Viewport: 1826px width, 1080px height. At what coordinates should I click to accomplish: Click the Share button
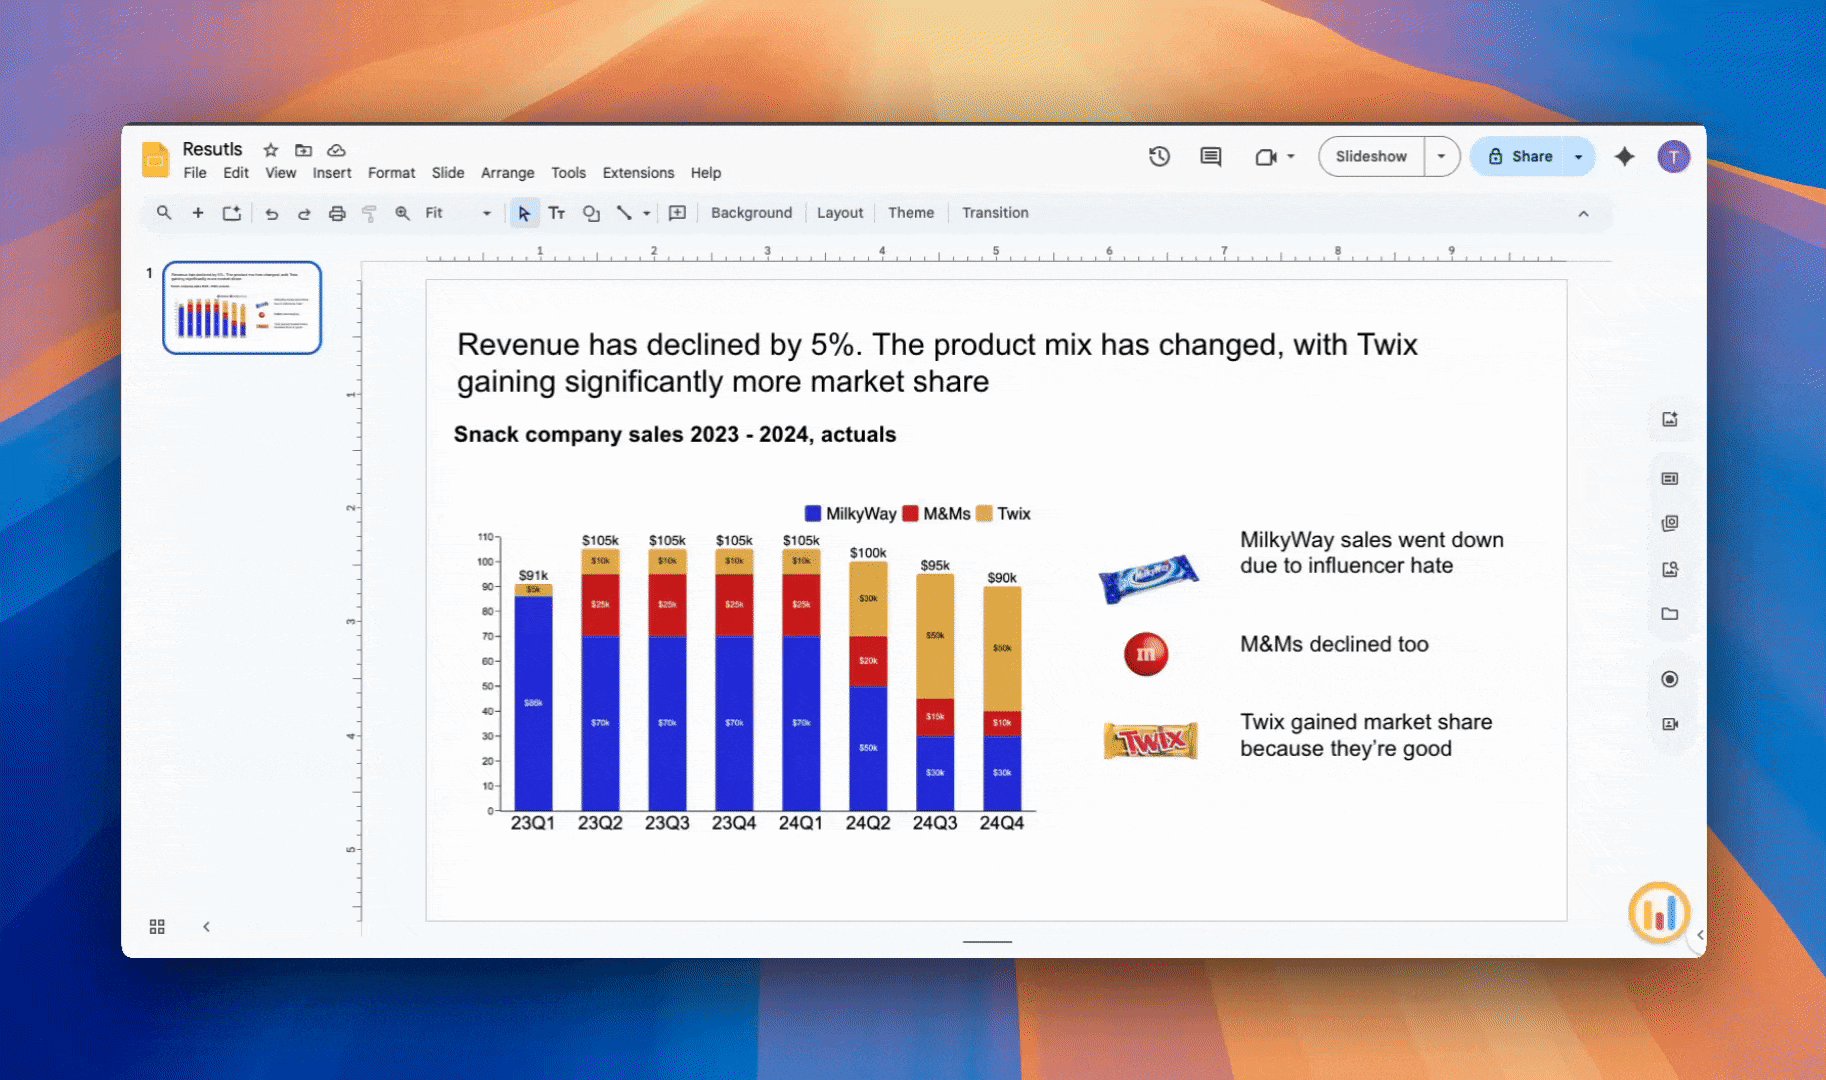point(1520,156)
